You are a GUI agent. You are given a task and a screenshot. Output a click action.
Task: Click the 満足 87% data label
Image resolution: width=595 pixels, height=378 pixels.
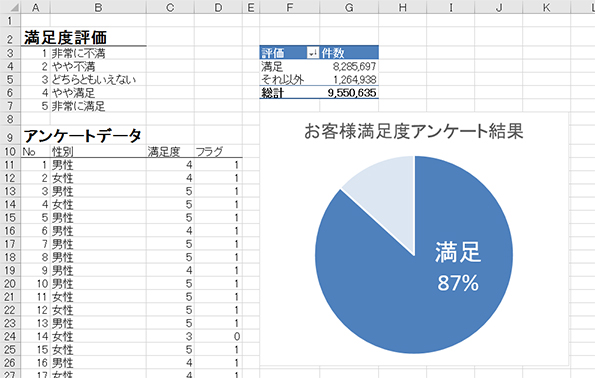tap(458, 267)
